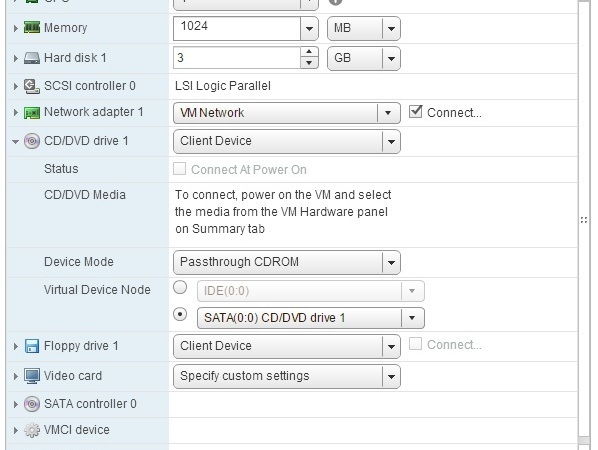This screenshot has width=598, height=450.
Task: Open the Specify custom settings video dropdown
Action: click(x=287, y=376)
